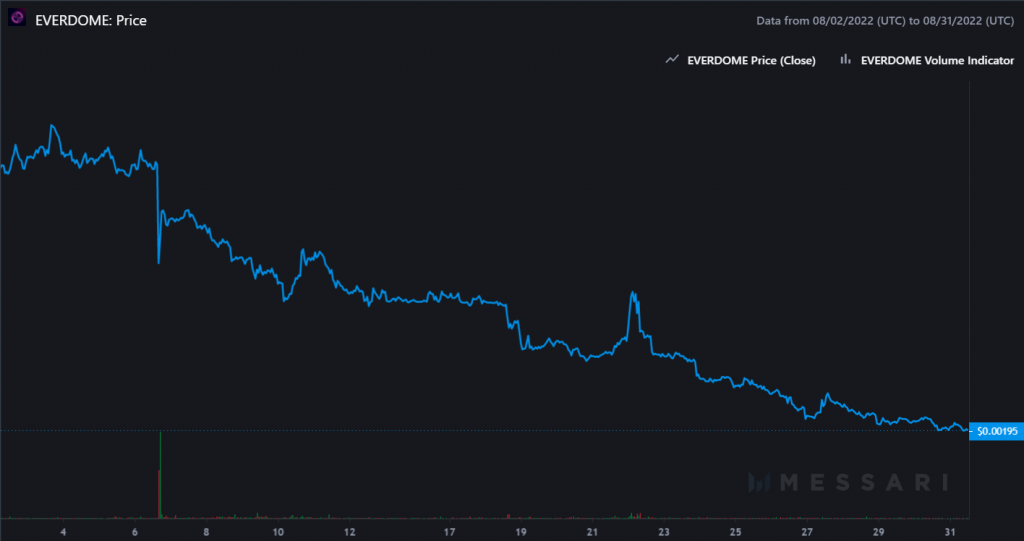
Task: Click the x-axis date label 19
Action: pos(521,531)
